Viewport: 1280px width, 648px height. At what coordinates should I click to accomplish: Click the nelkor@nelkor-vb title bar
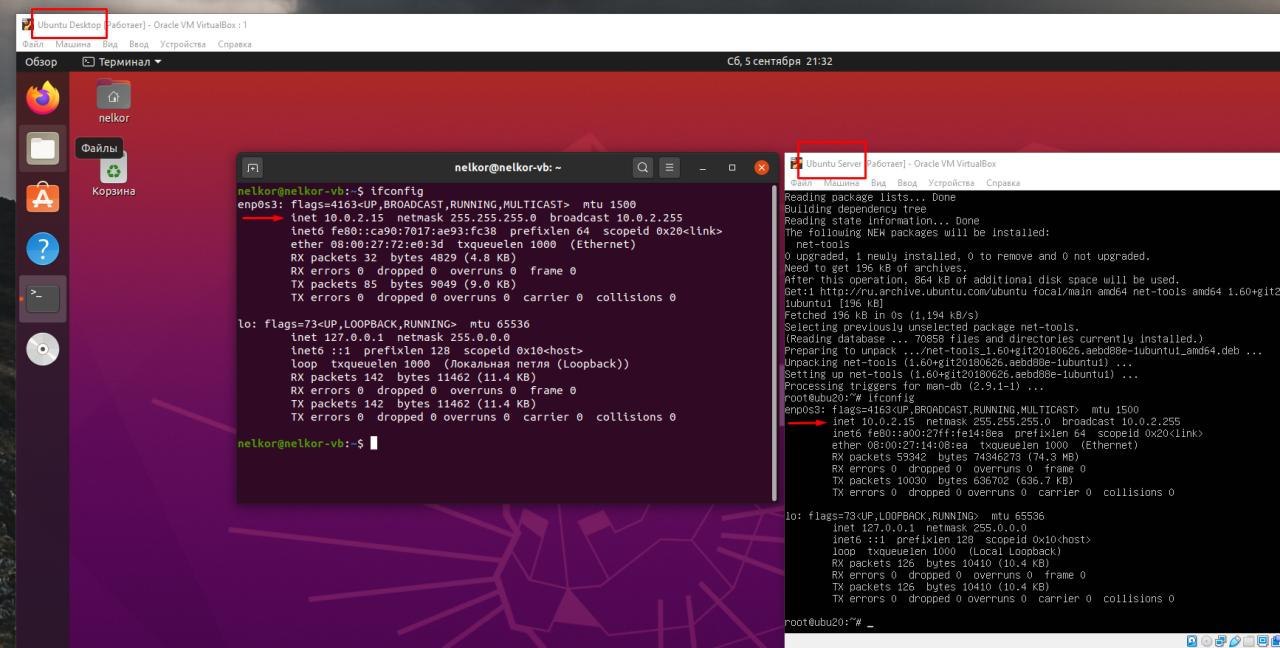tap(507, 168)
